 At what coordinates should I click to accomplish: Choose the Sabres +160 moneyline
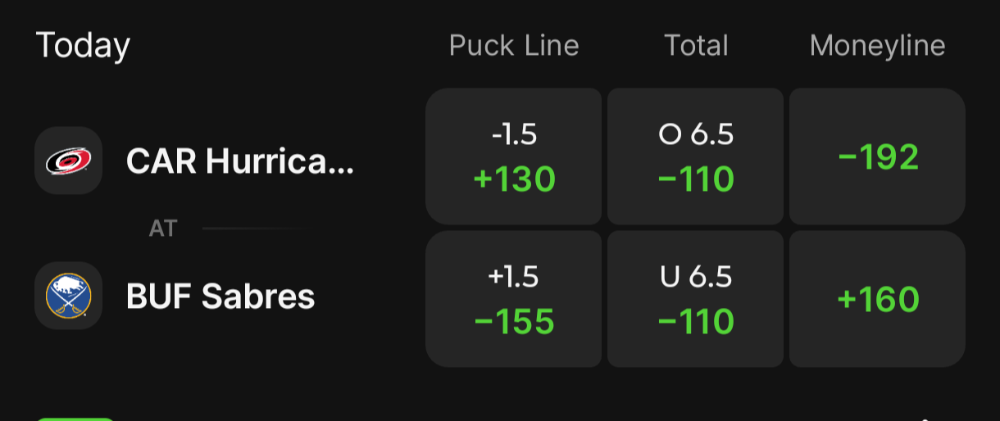pyautogui.click(x=877, y=299)
